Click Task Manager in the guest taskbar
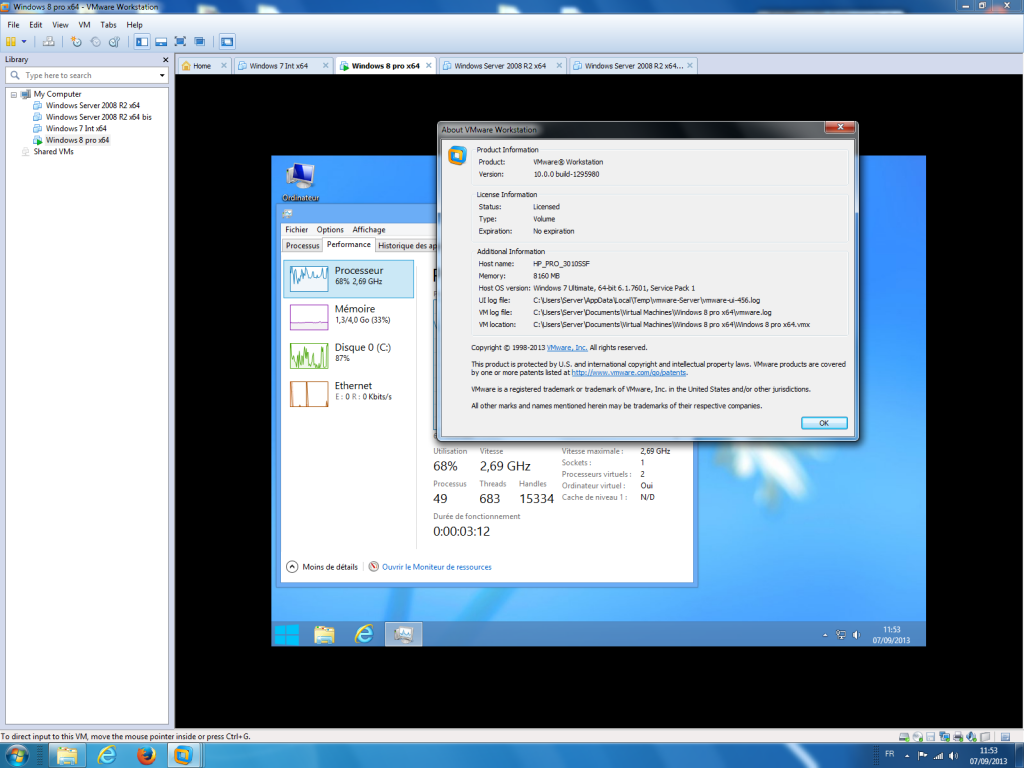1024x768 pixels. pyautogui.click(x=404, y=634)
